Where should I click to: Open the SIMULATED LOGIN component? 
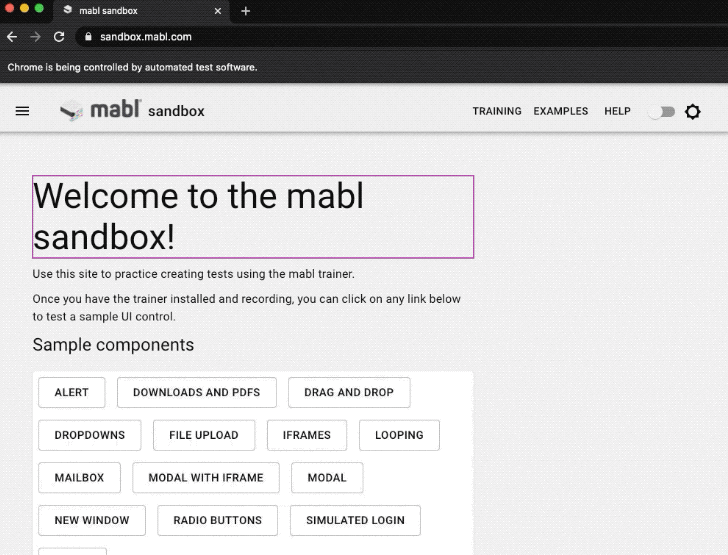coord(355,520)
